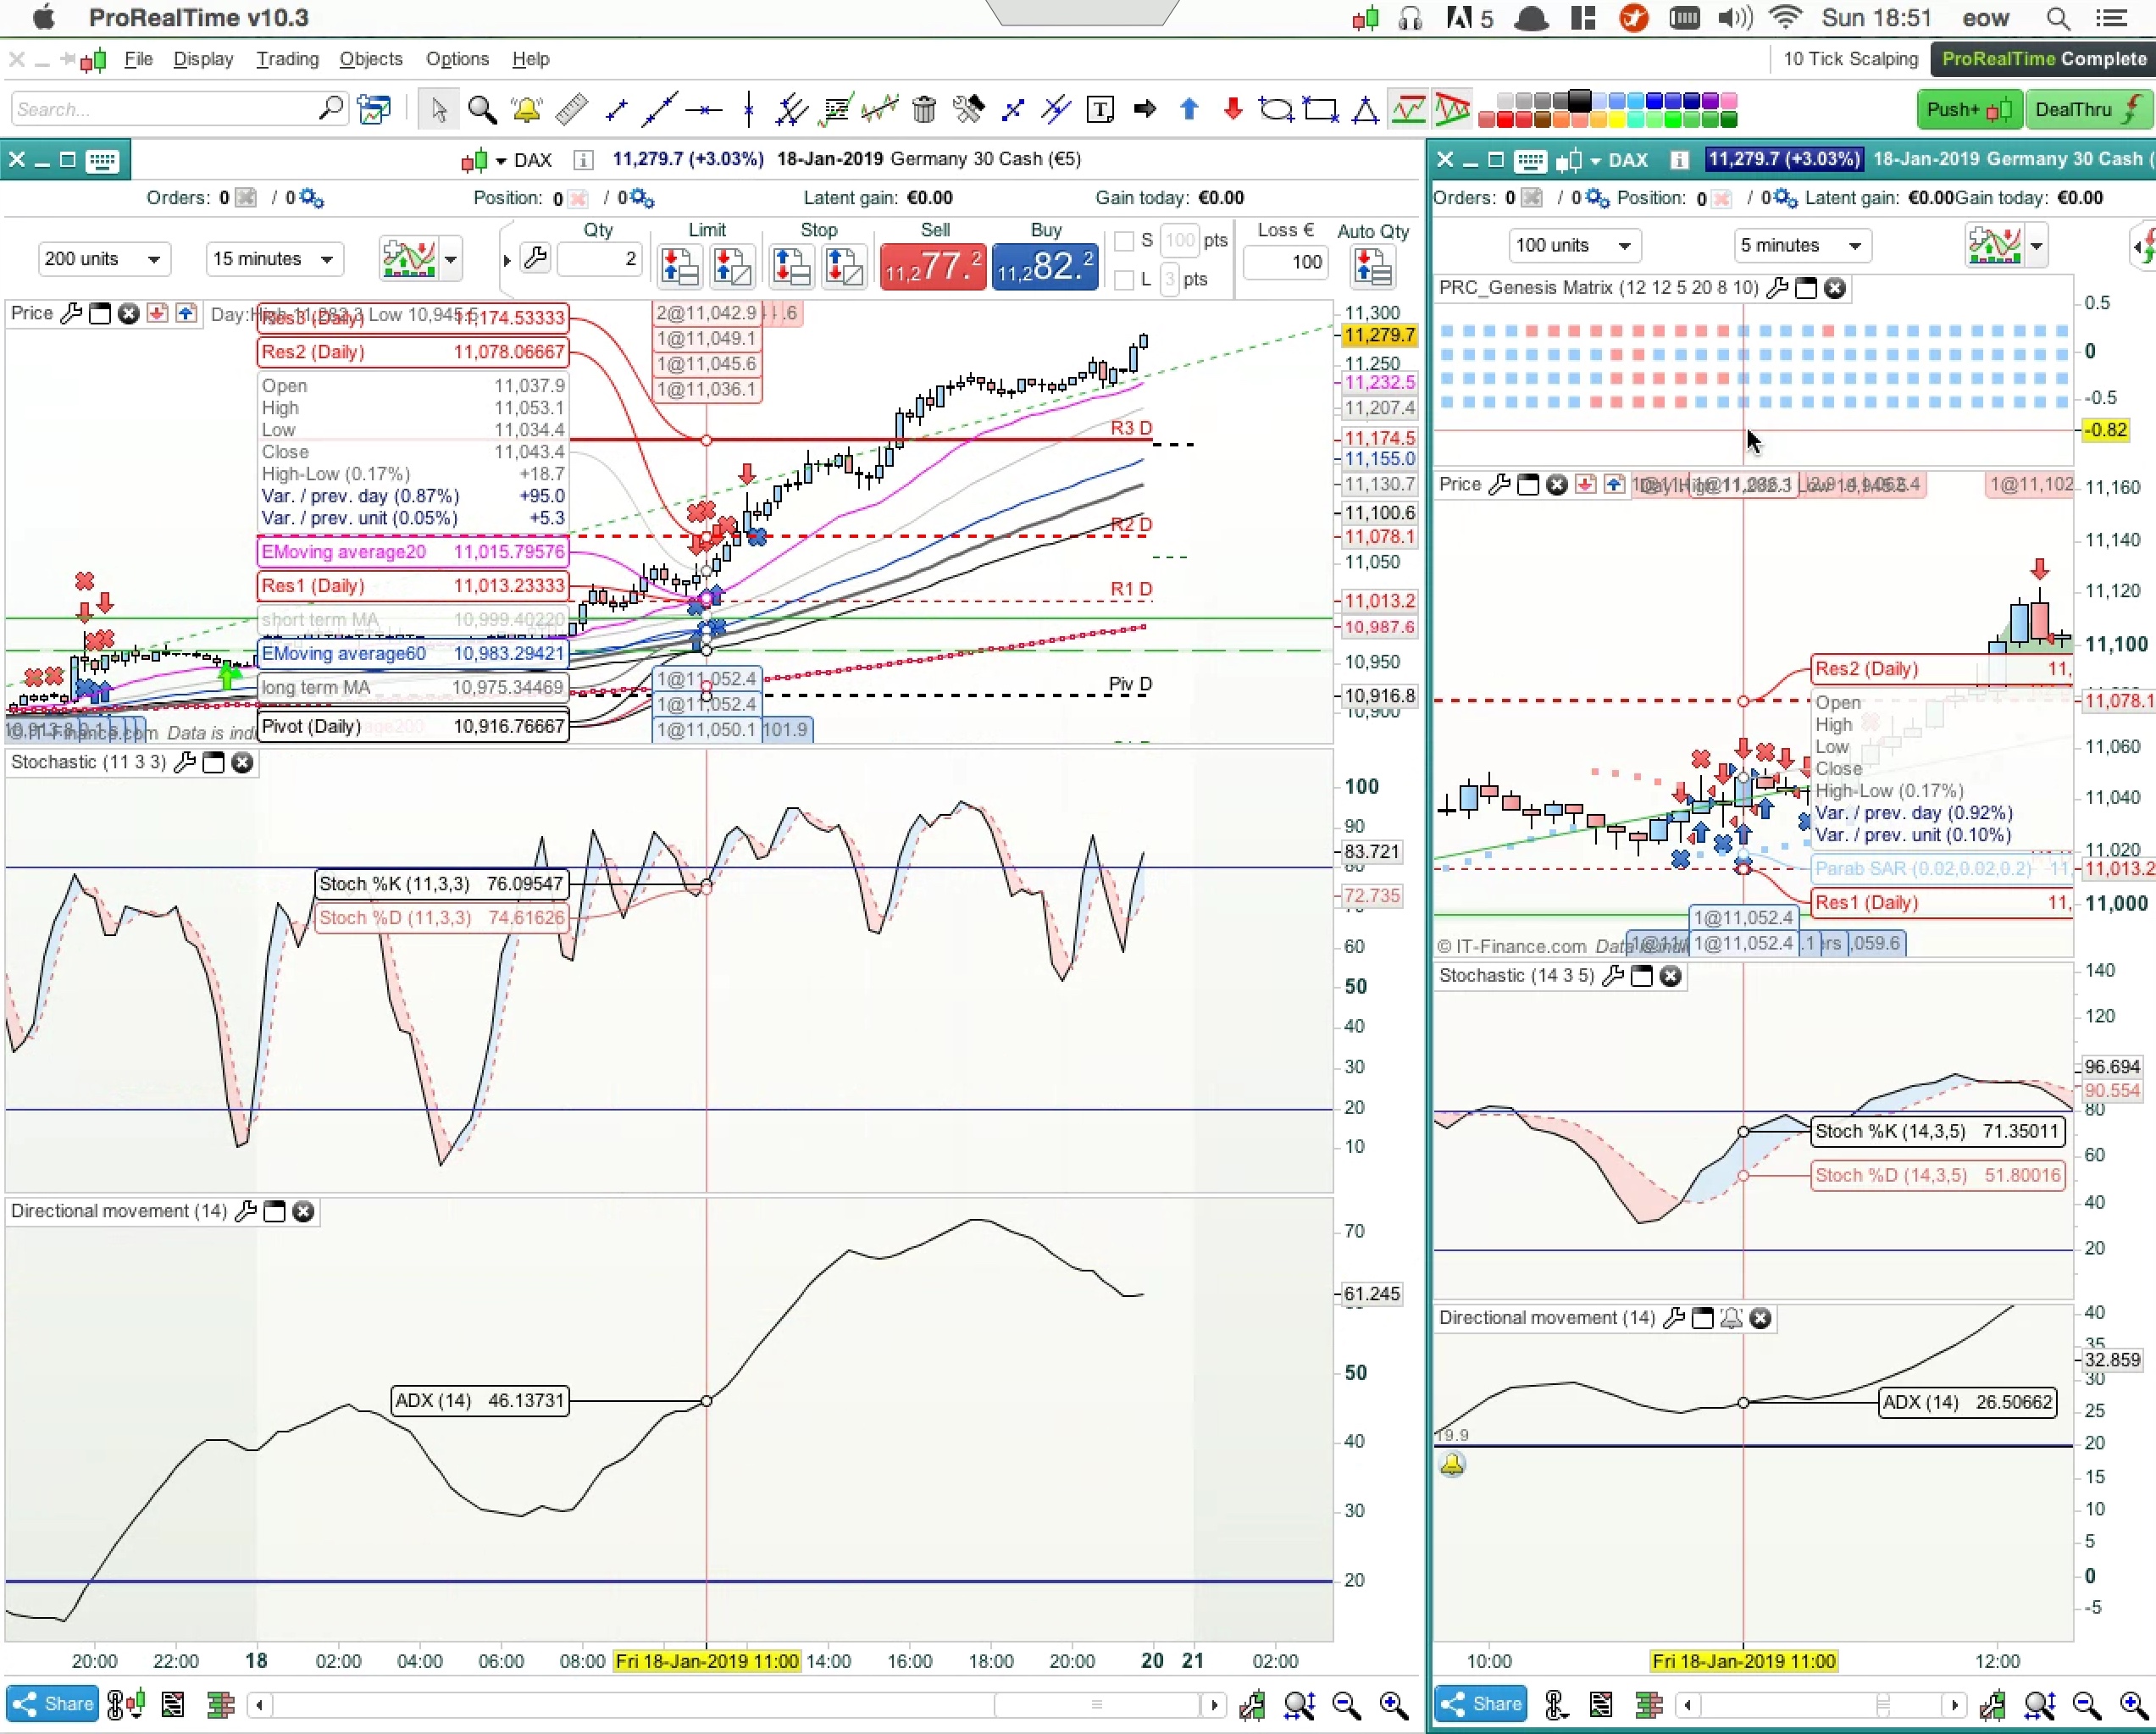The width and height of the screenshot is (2156, 1734).
Task: Select the ruler measurement tool
Action: [571, 109]
